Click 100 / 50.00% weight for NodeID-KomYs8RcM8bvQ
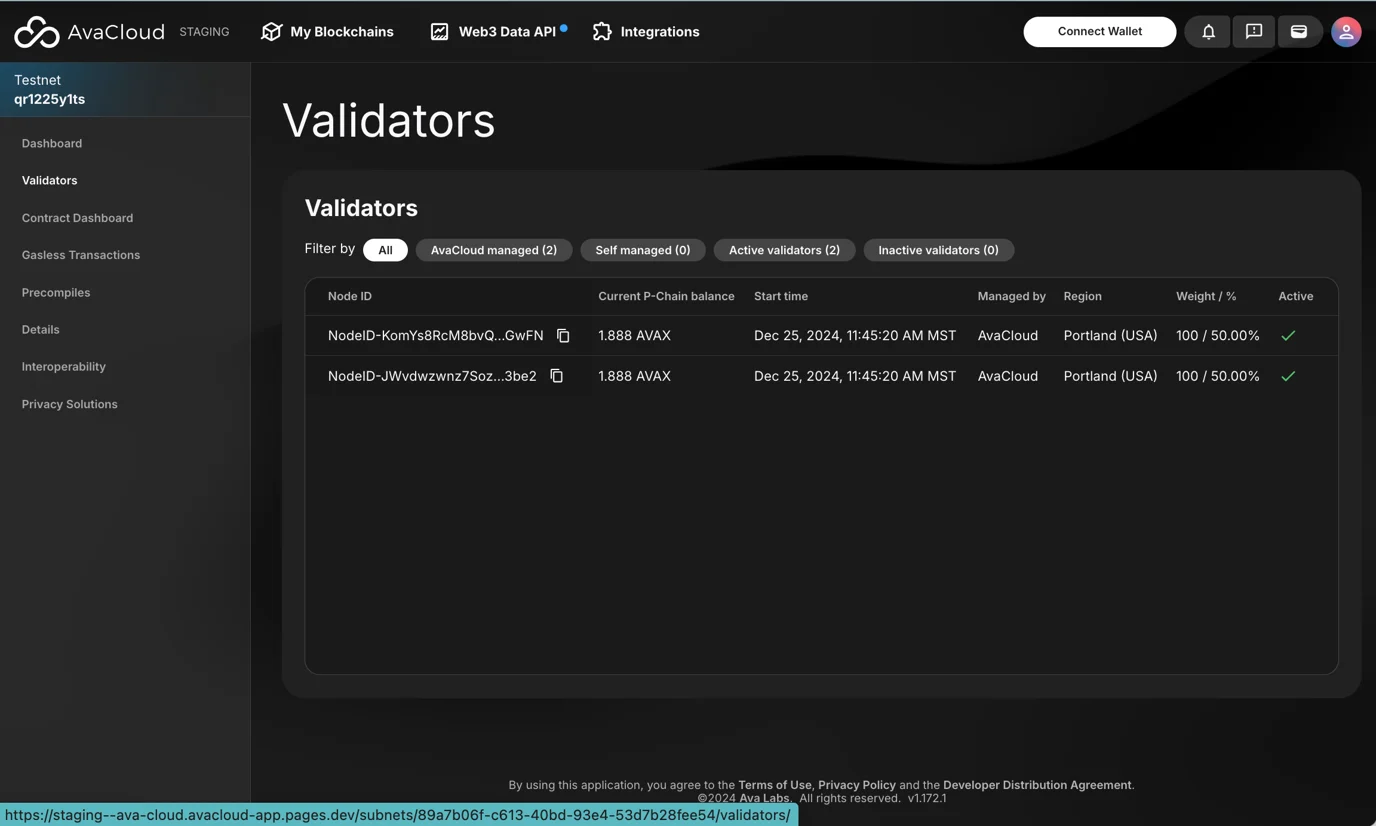 (x=1218, y=336)
